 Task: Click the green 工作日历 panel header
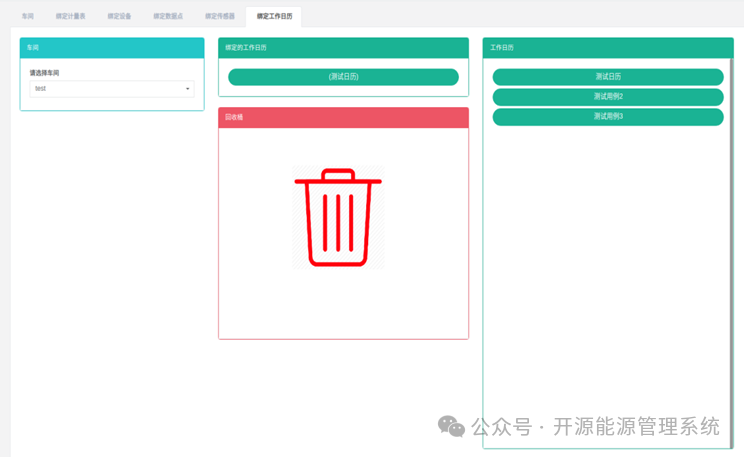[608, 48]
